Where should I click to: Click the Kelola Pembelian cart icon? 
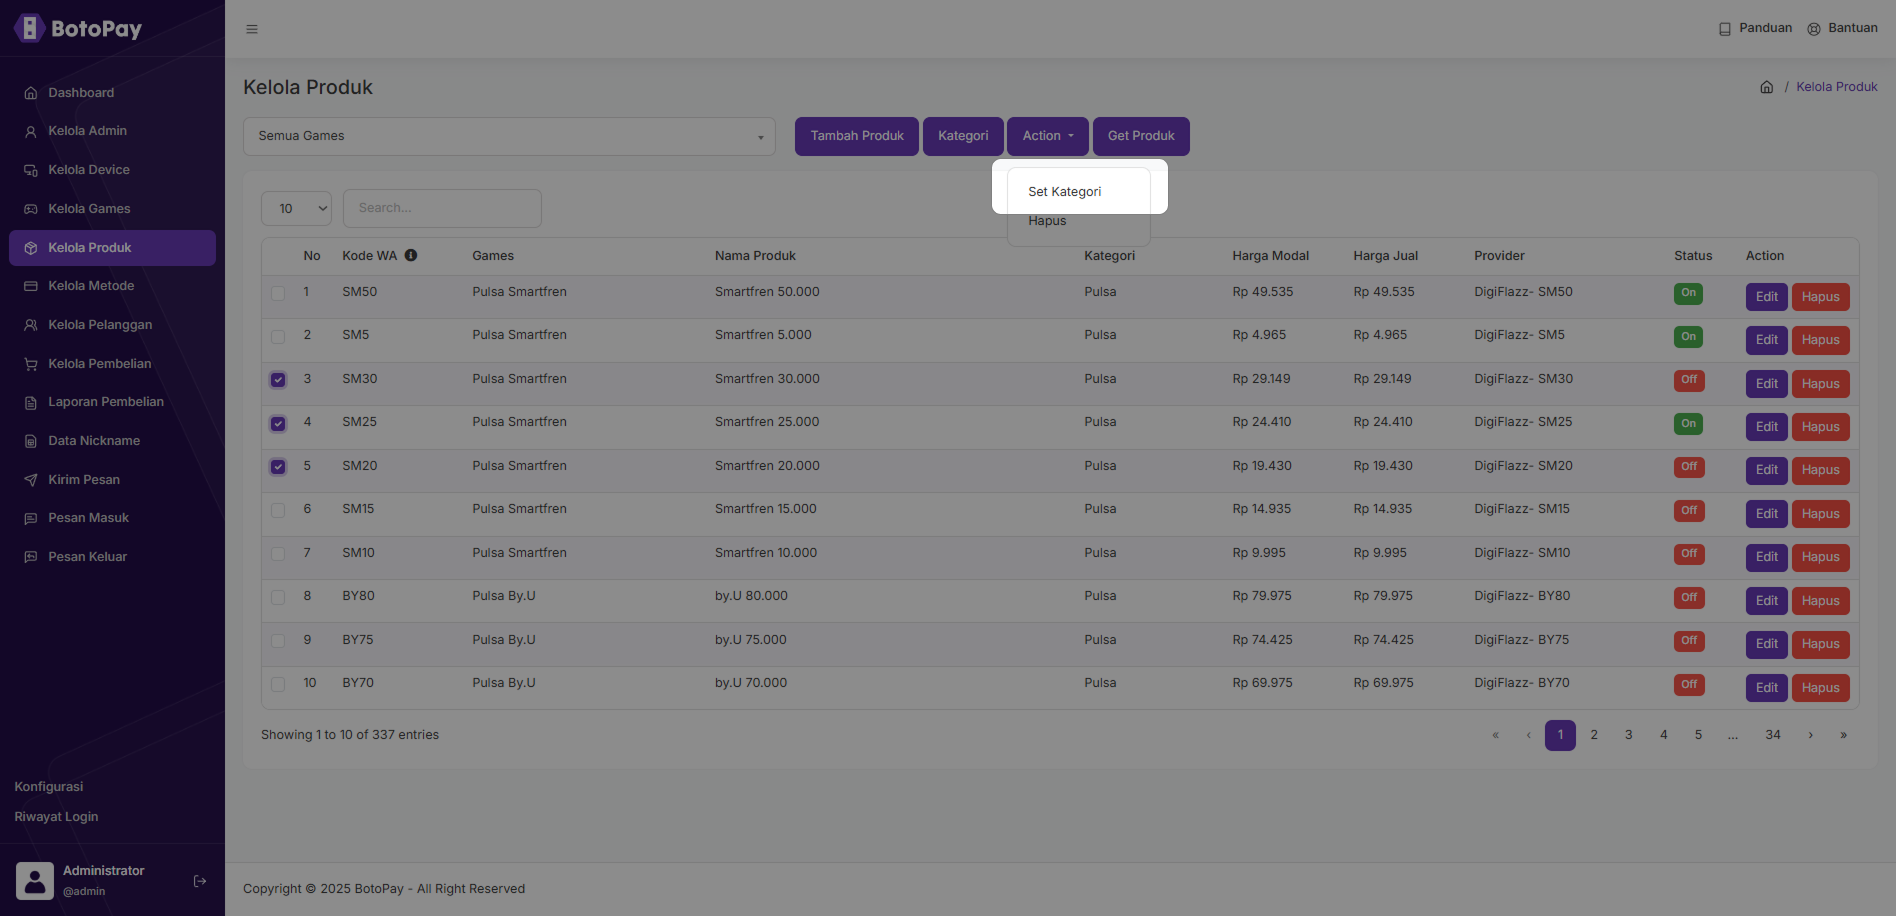(31, 364)
